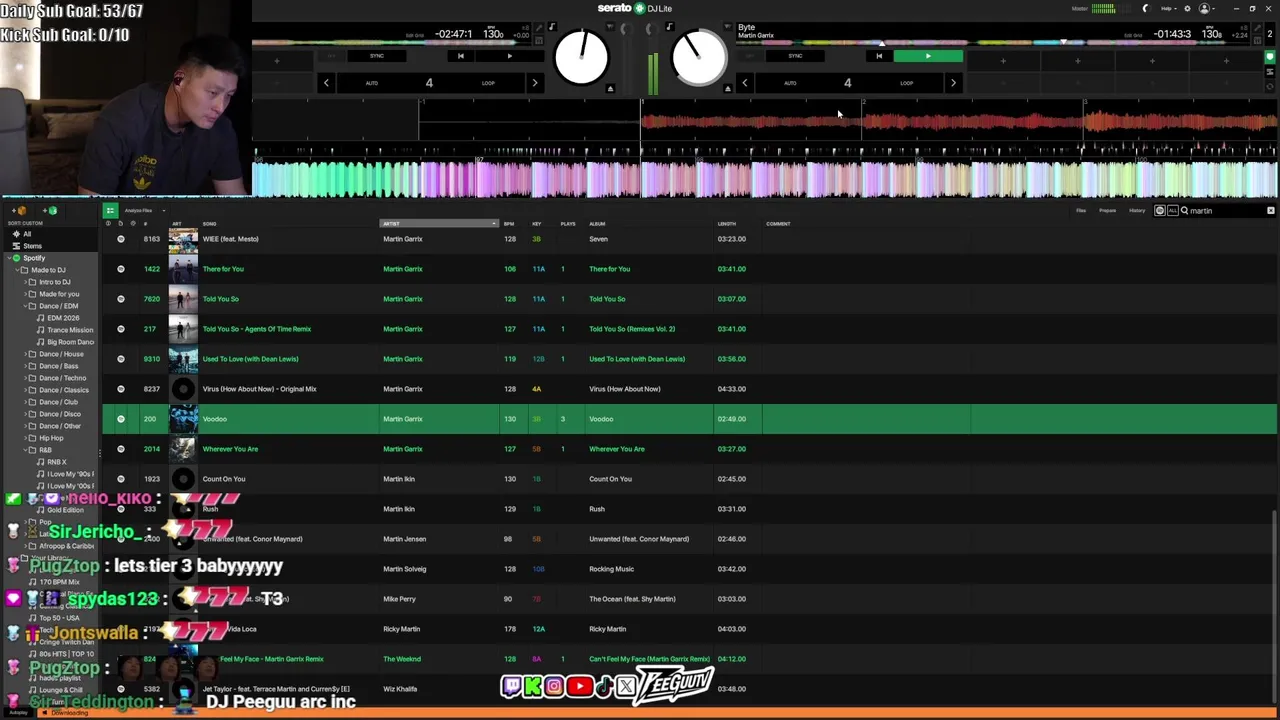Viewport: 1280px width, 720px height.
Task: Halve the left deck loop size
Action: [x=326, y=83]
